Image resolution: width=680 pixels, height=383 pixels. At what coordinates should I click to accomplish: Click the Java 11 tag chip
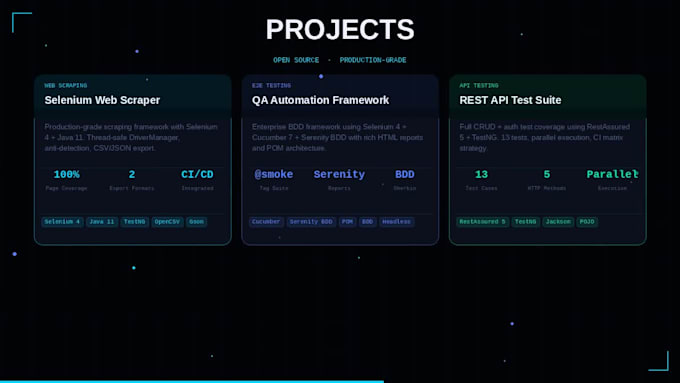[102, 222]
